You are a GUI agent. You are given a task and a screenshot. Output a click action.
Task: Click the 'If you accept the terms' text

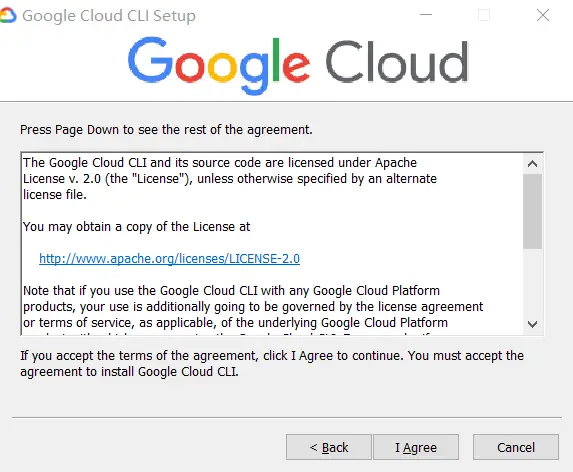point(272,363)
